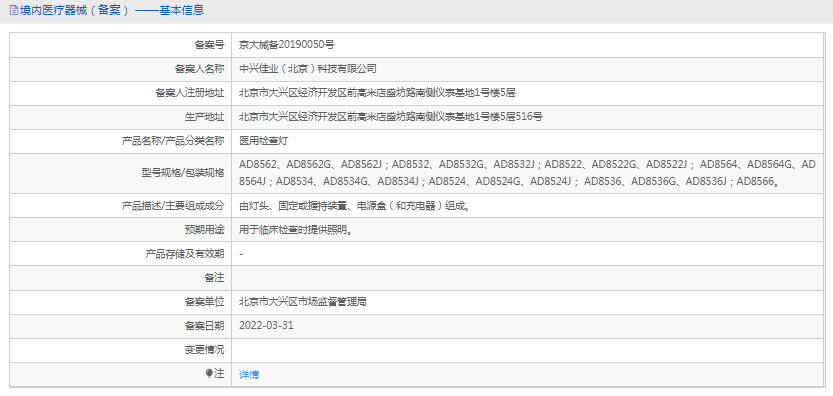The height and width of the screenshot is (396, 833).
Task: Click the 产品描述 text about 灯头 composition
Action: coord(354,206)
